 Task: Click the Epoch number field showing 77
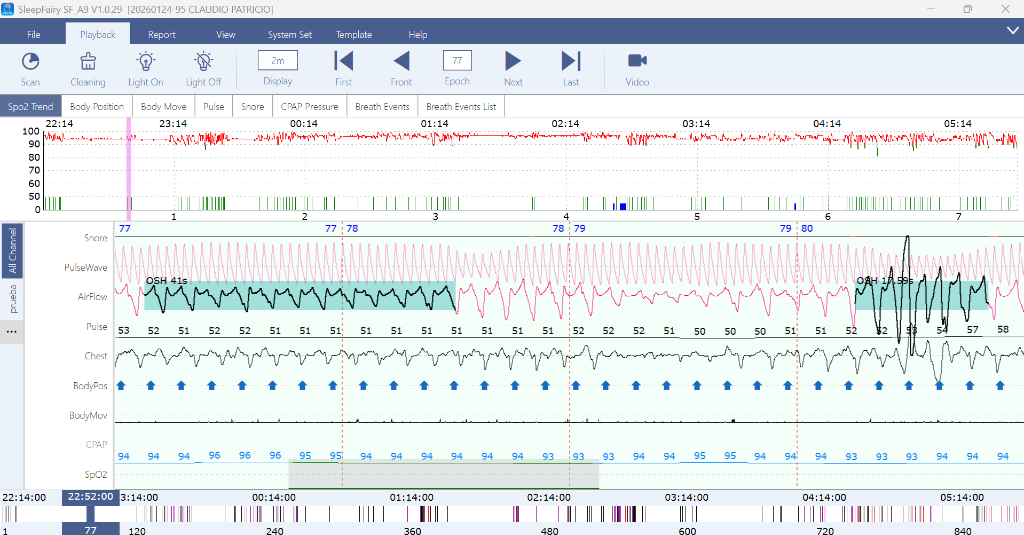tap(457, 61)
